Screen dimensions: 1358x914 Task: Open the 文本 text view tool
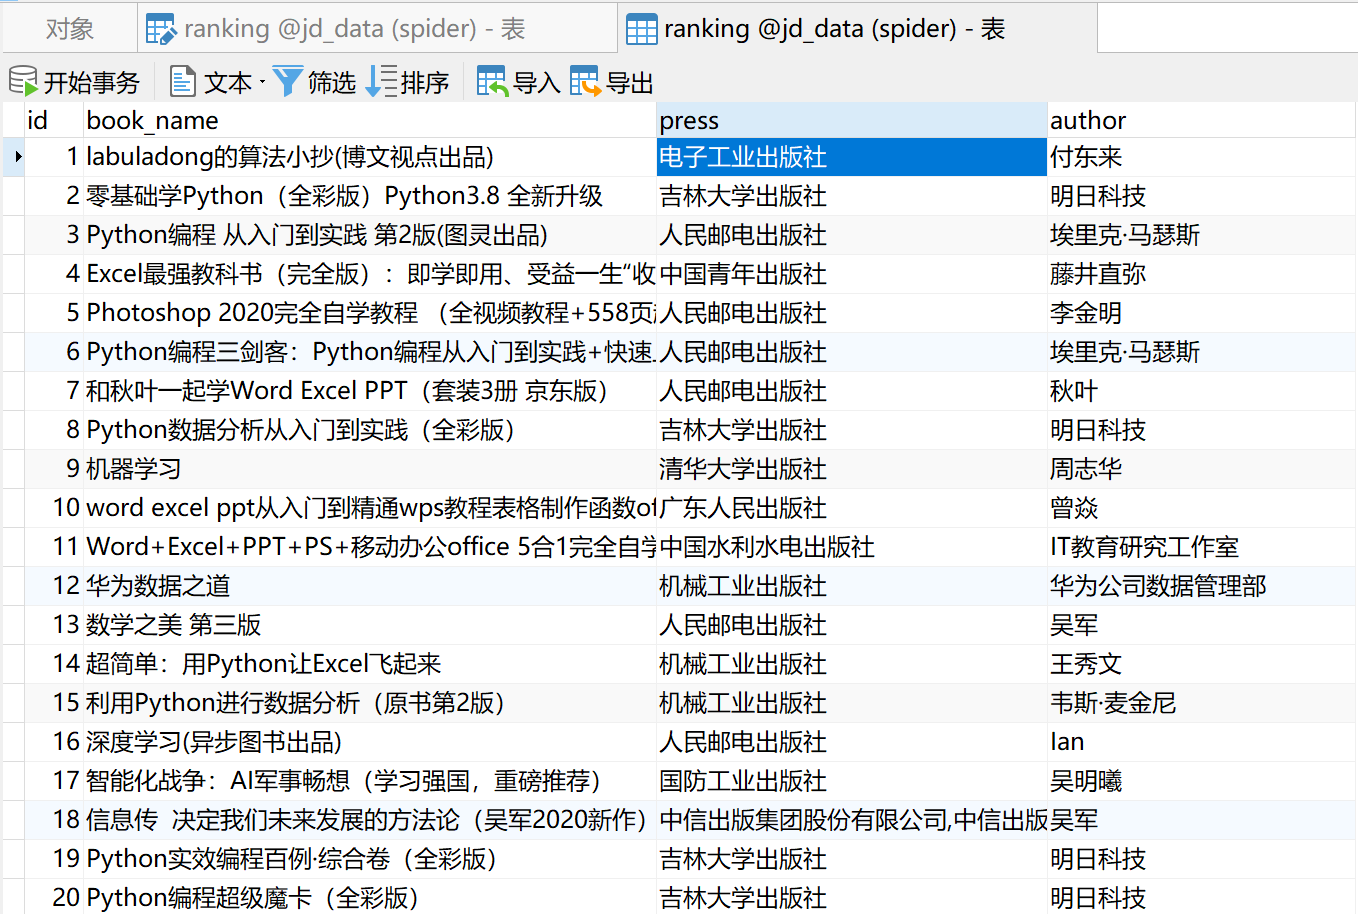coord(211,82)
